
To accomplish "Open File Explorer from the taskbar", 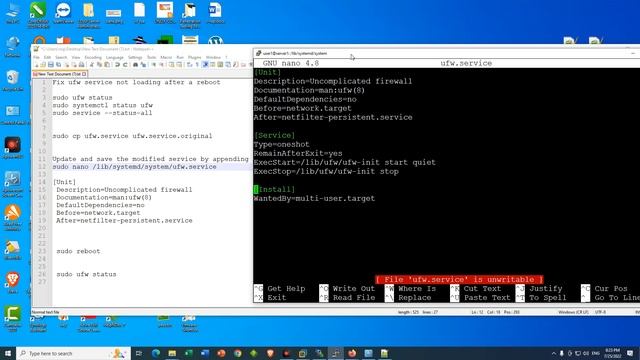I will (172, 353).
